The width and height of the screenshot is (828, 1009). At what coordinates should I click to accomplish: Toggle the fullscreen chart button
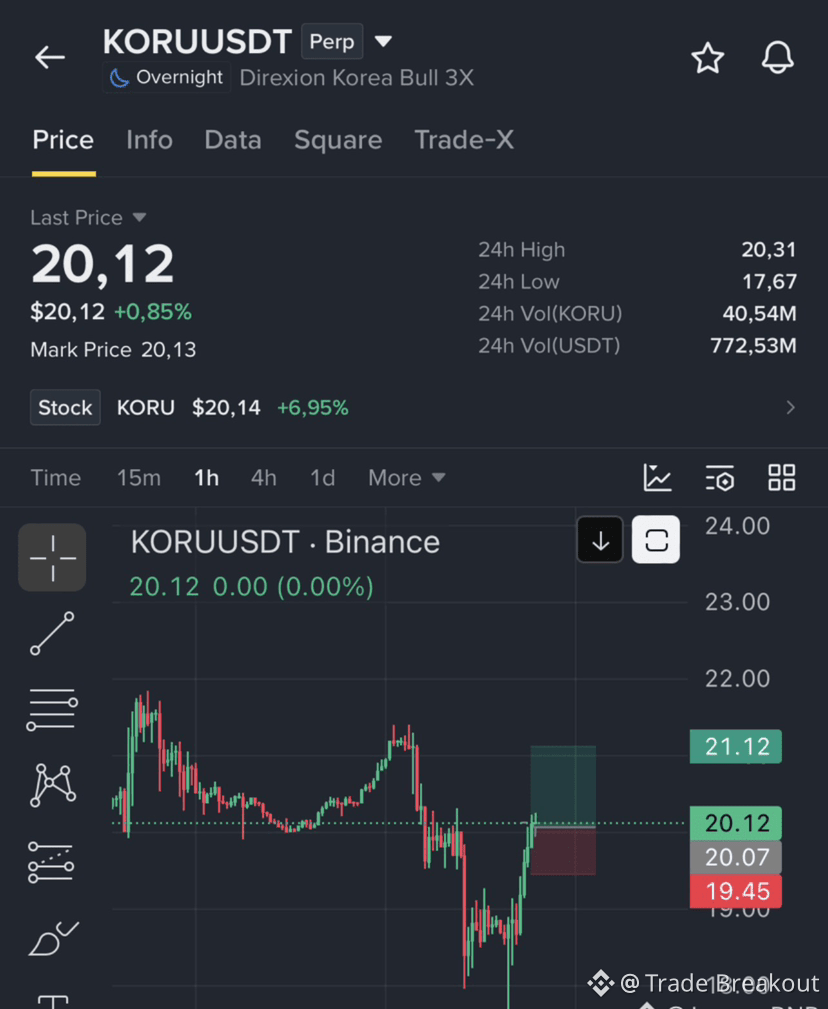point(656,540)
